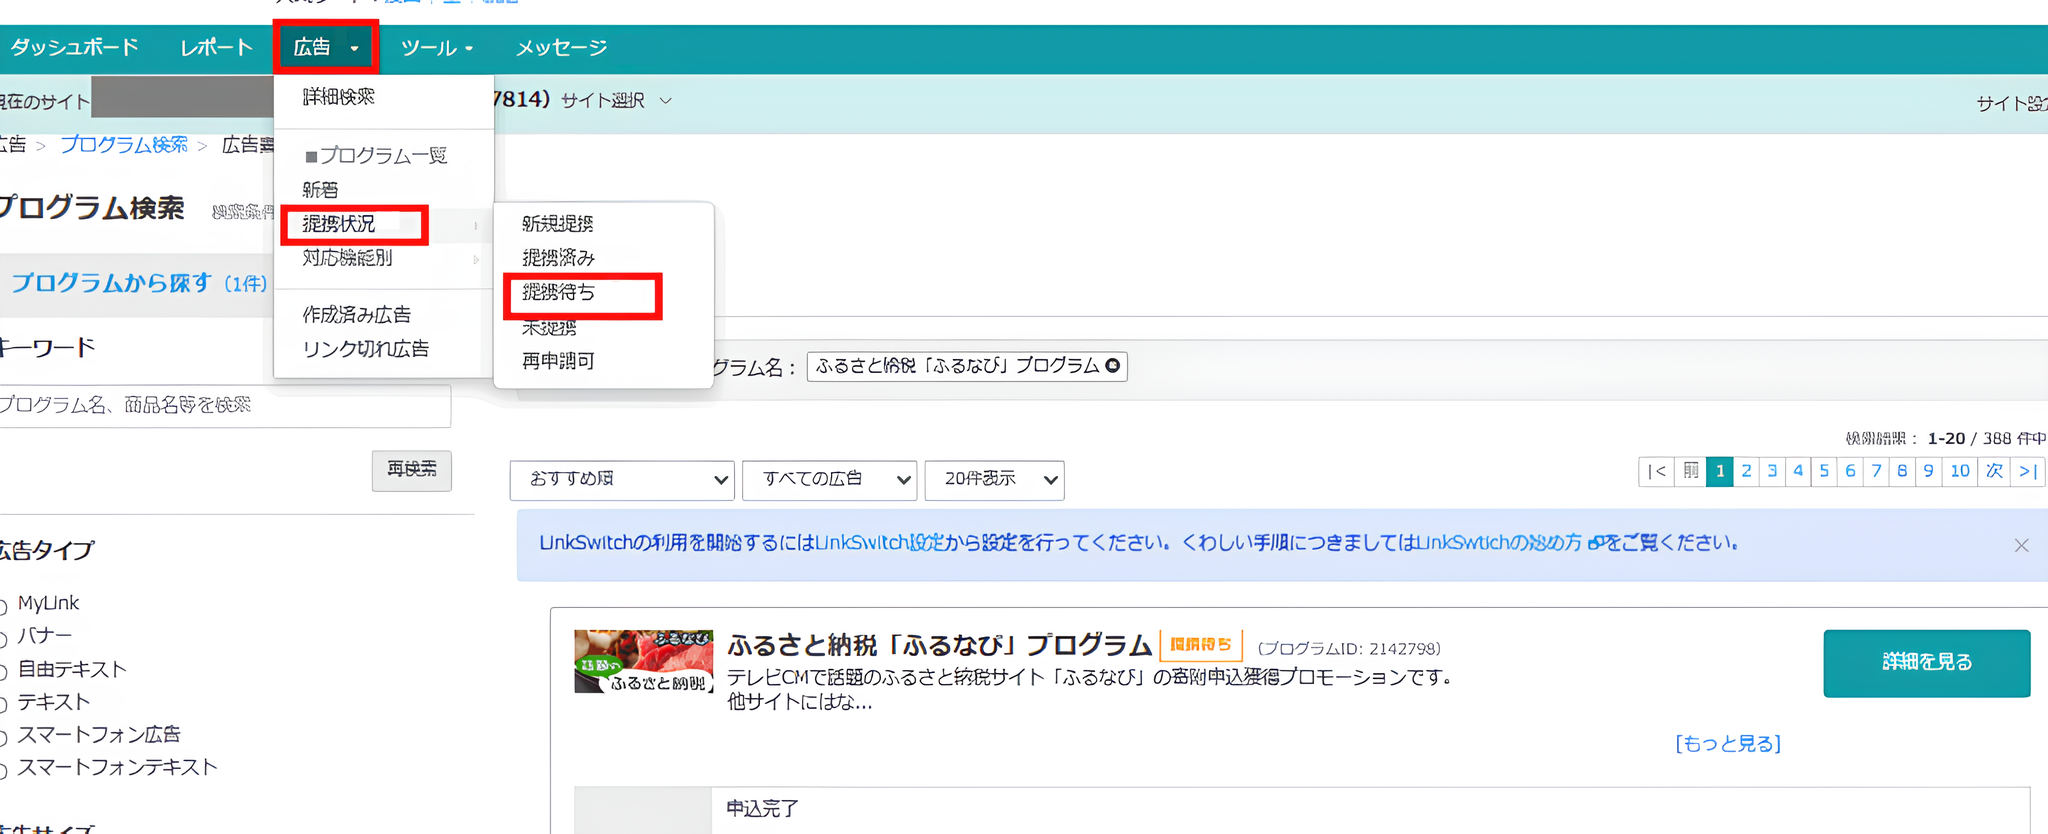The height and width of the screenshot is (834, 2048).
Task: Open ふるさと納税「ふるなび」プログラム title
Action: (940, 646)
